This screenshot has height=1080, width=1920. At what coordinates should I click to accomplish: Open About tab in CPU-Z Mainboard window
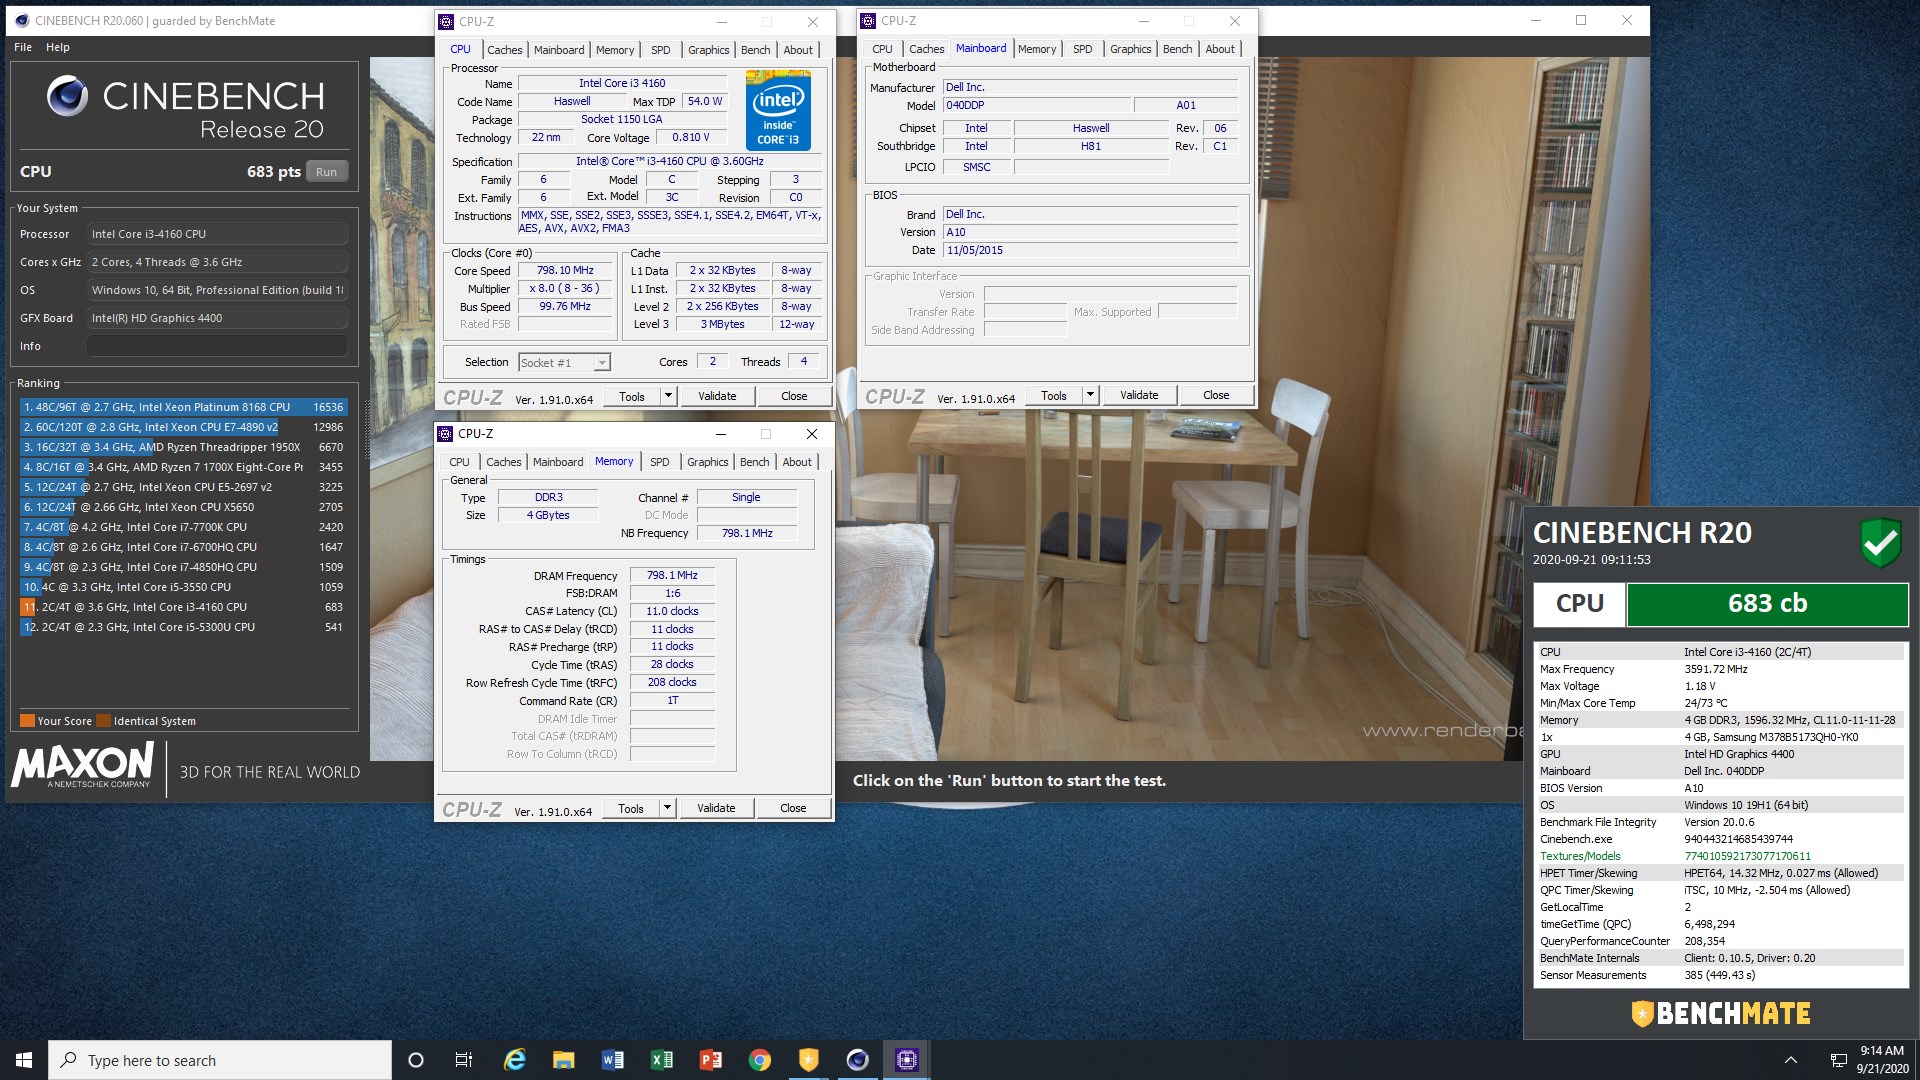point(1220,49)
